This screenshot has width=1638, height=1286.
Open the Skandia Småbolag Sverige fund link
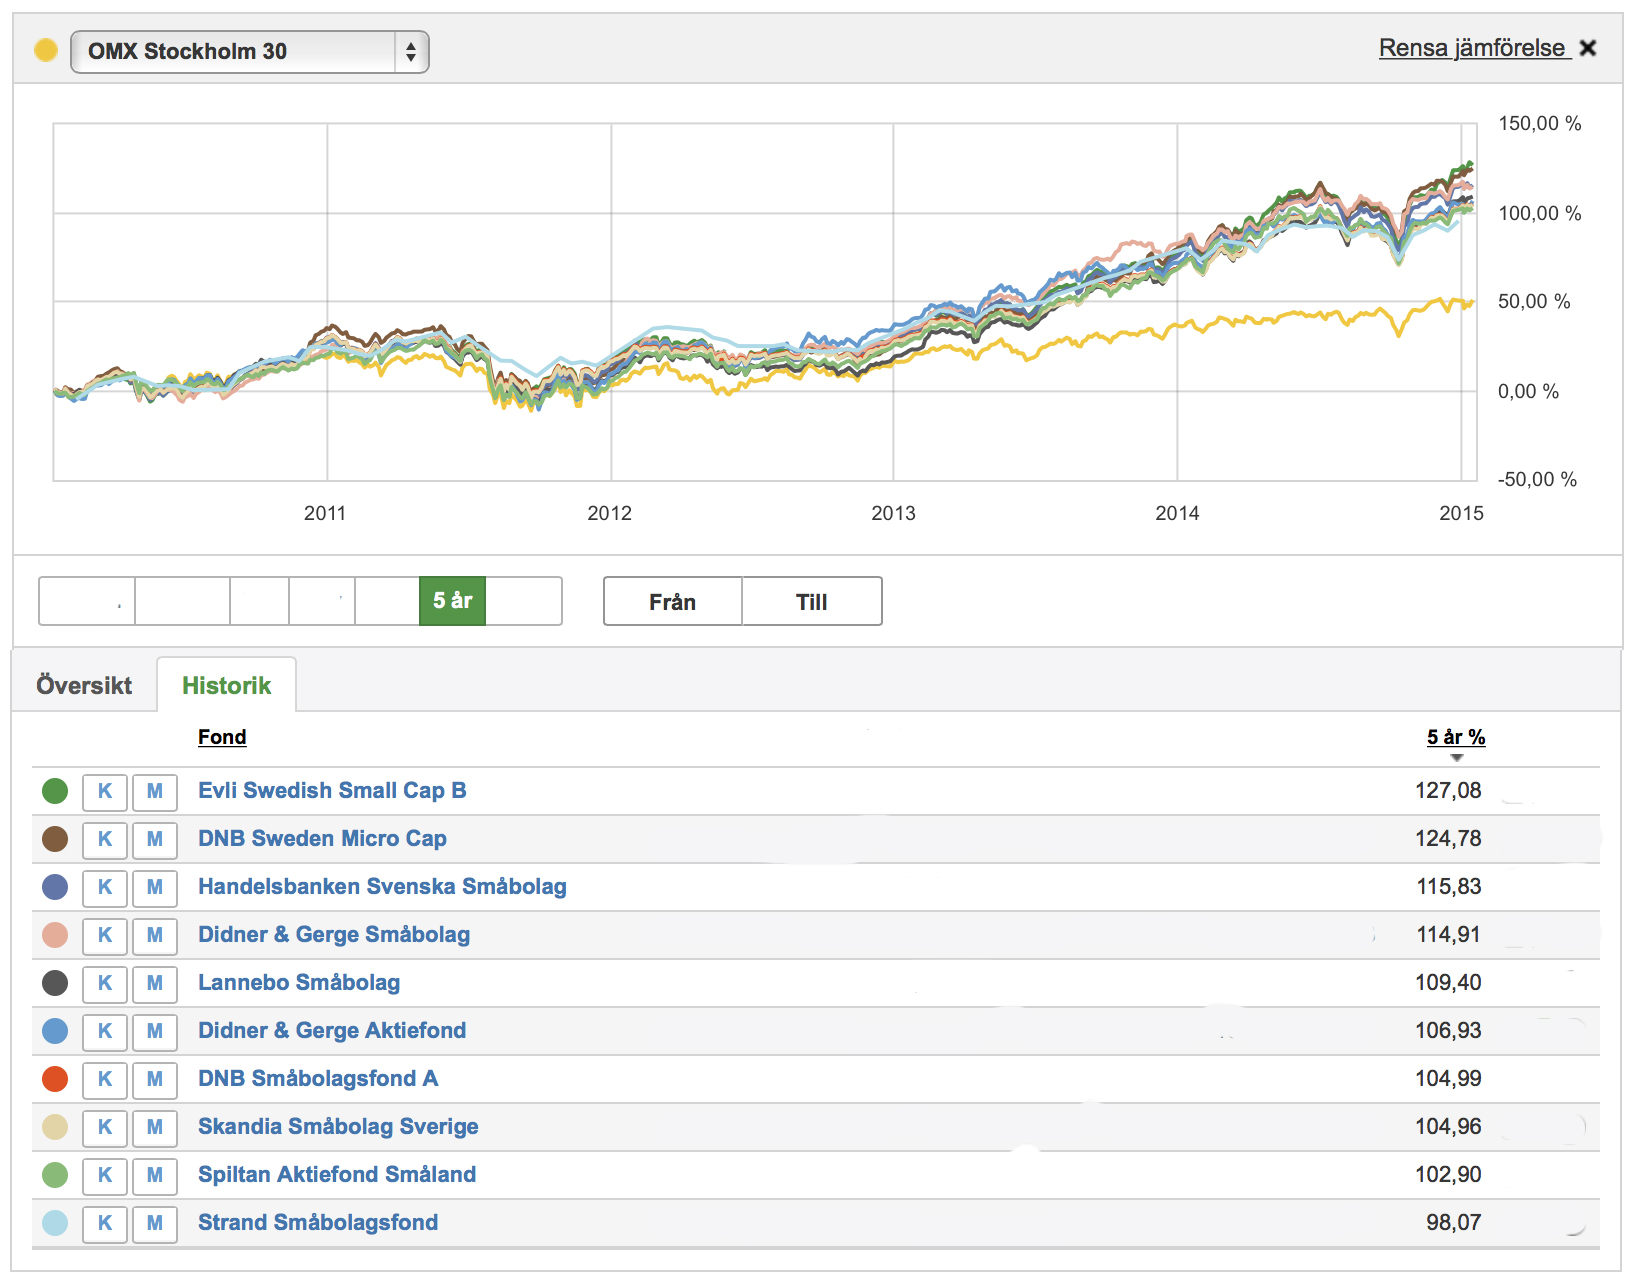338,1127
